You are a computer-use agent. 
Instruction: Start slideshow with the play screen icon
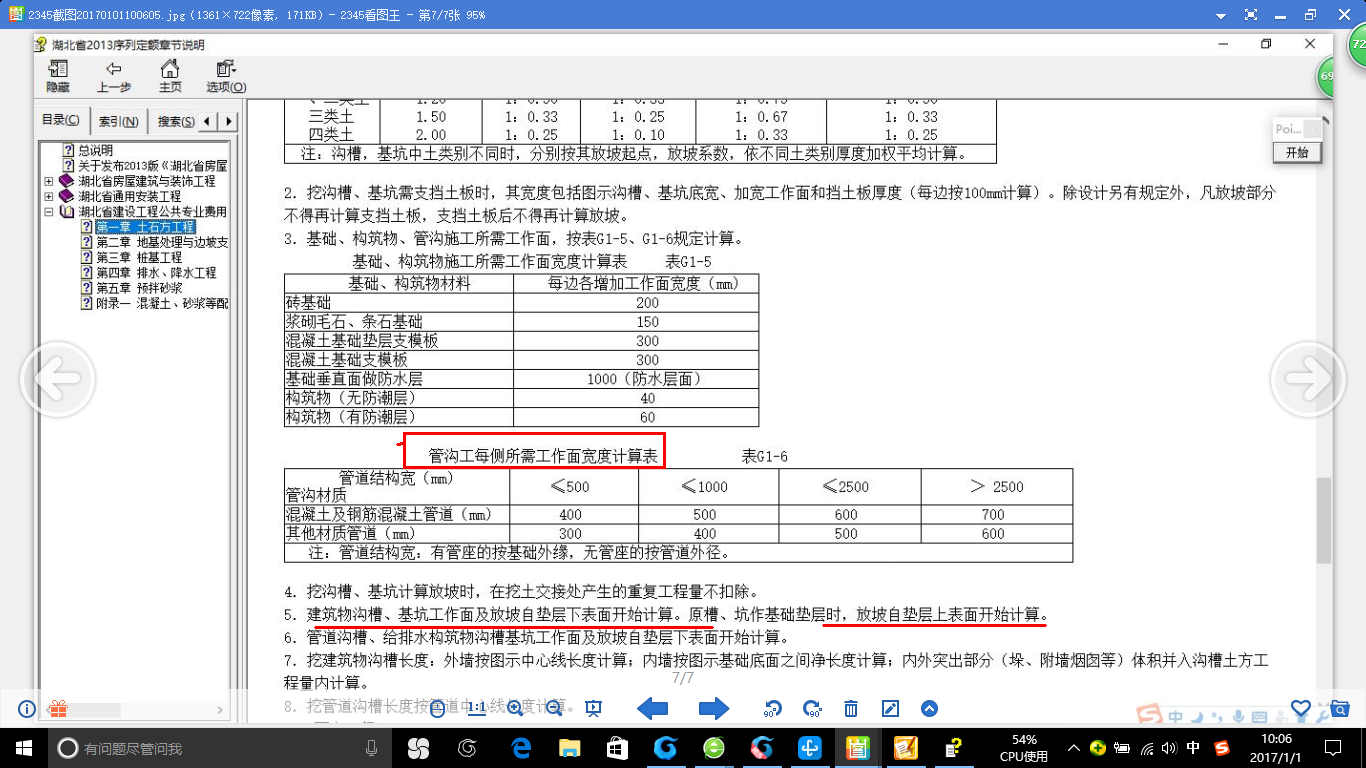(x=593, y=709)
